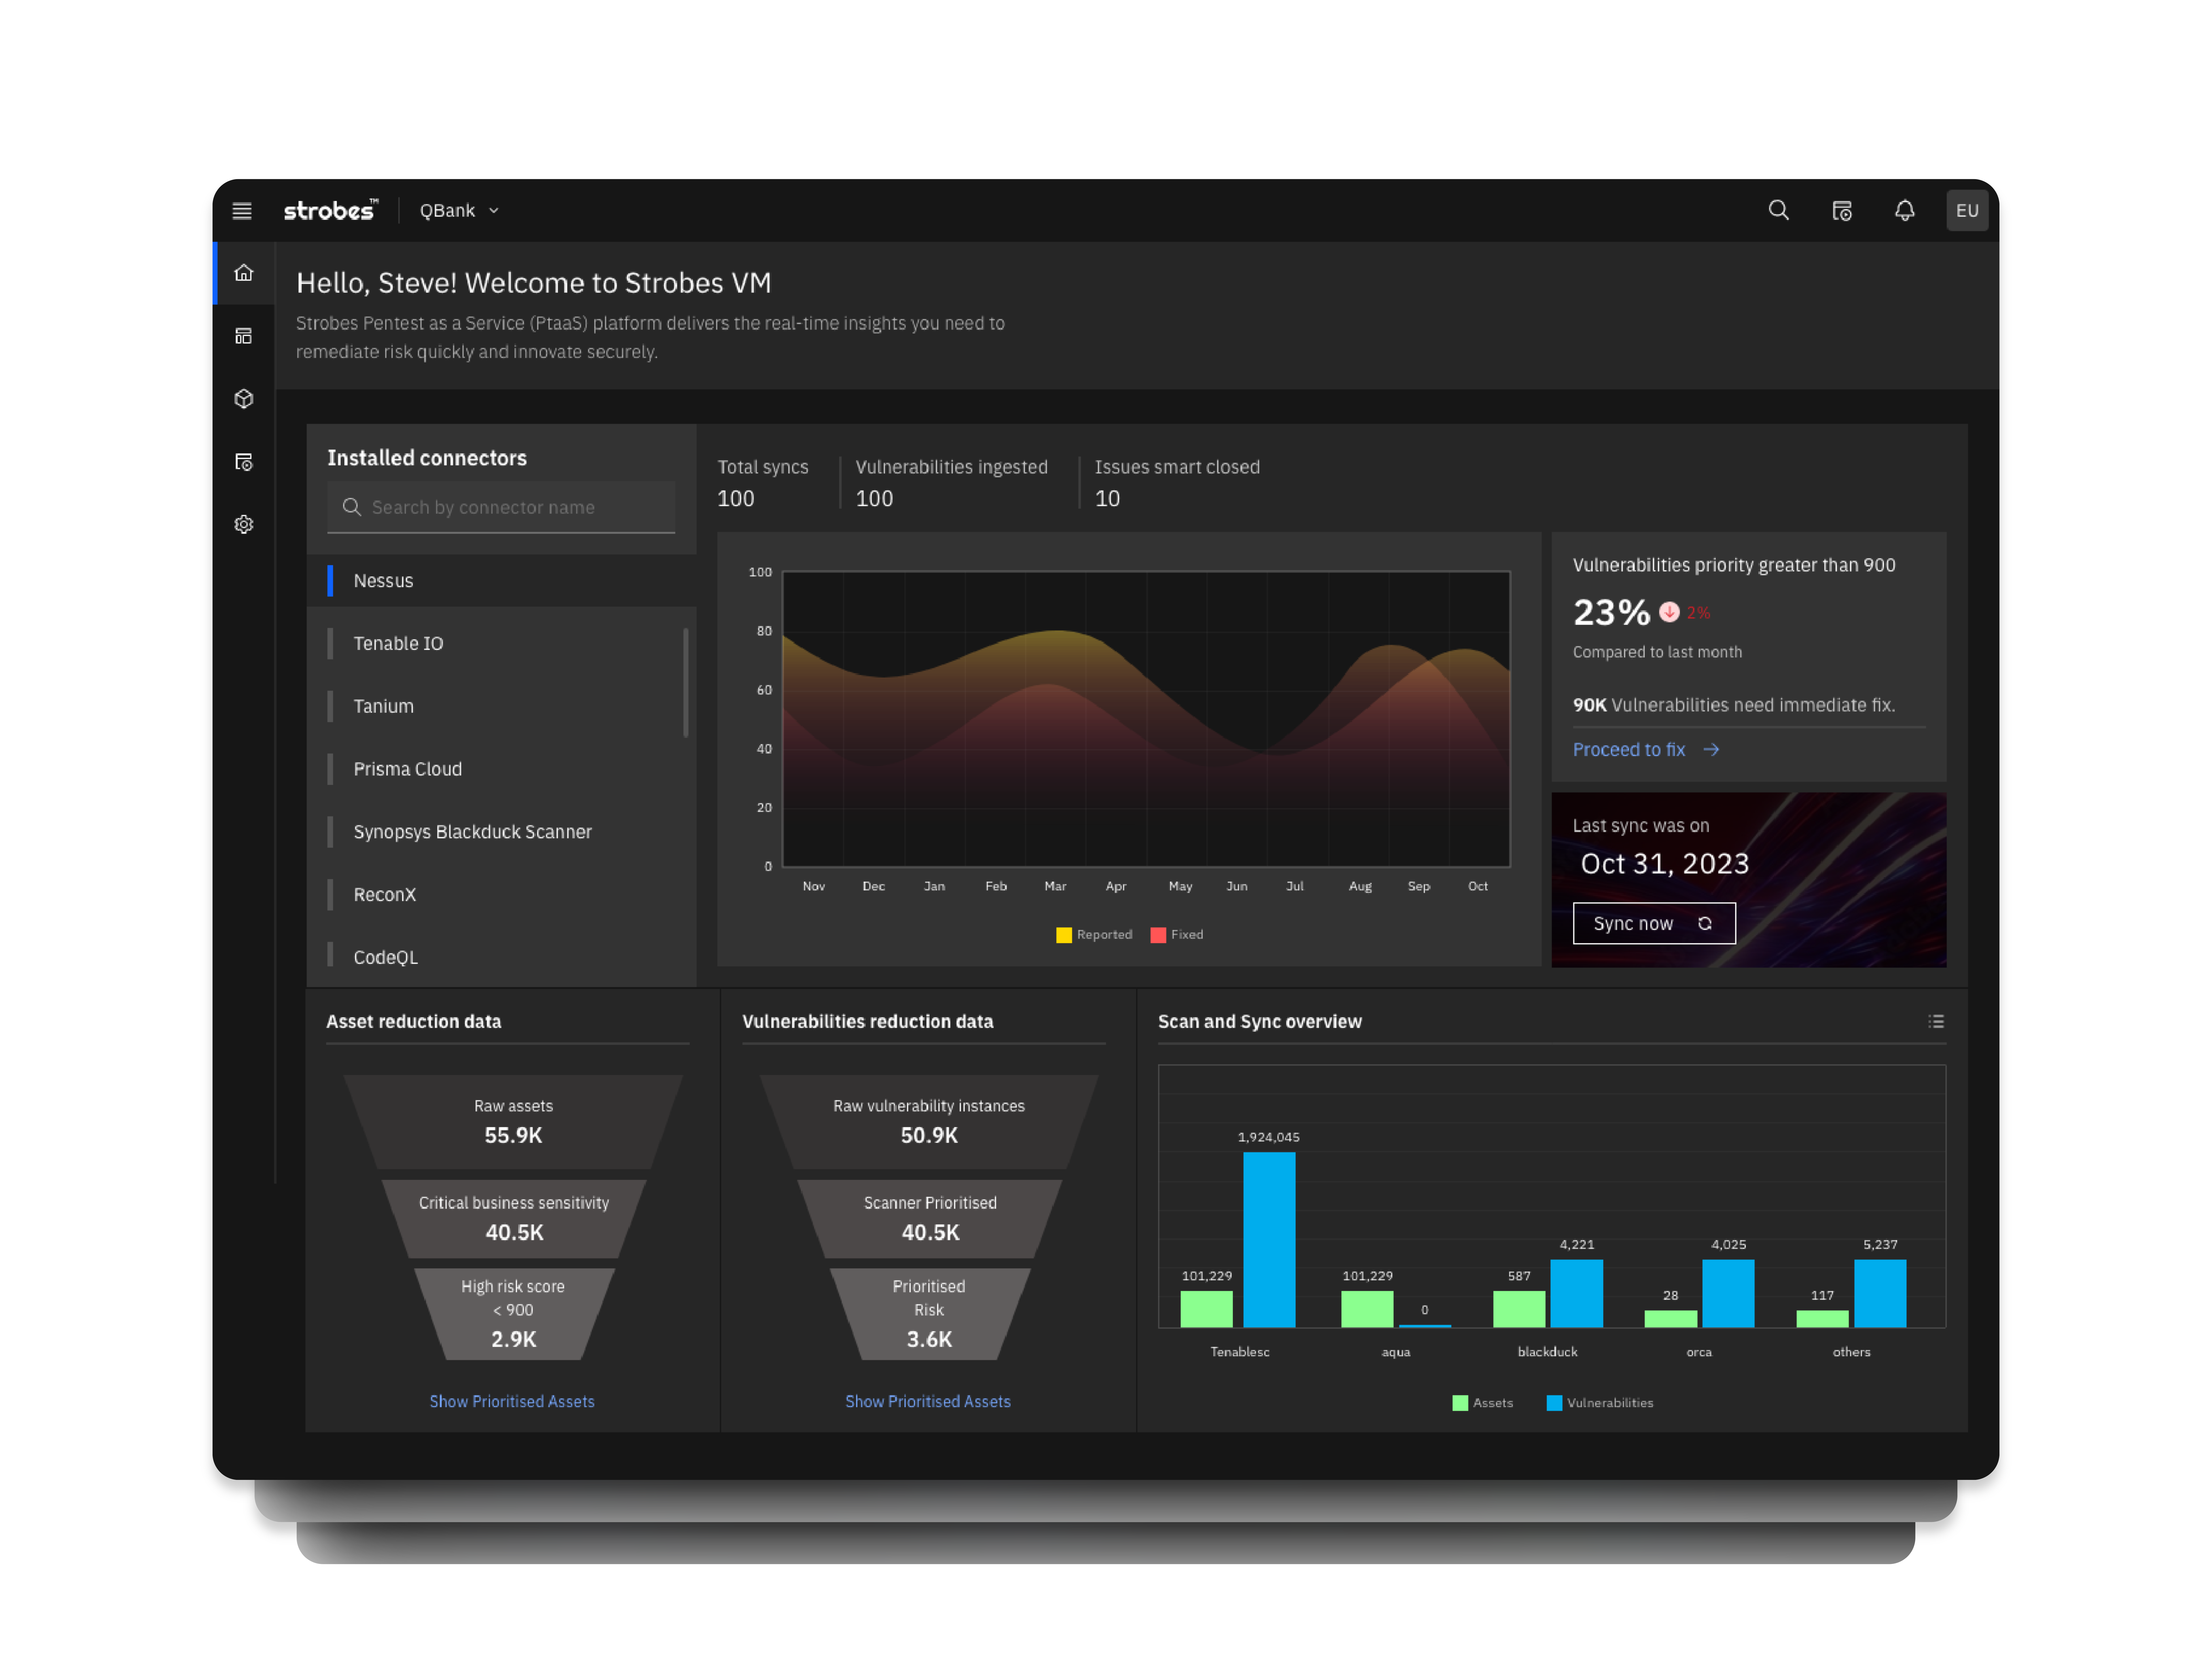The image size is (2212, 1659).
Task: Open the settings gear in sidebar
Action: (244, 524)
